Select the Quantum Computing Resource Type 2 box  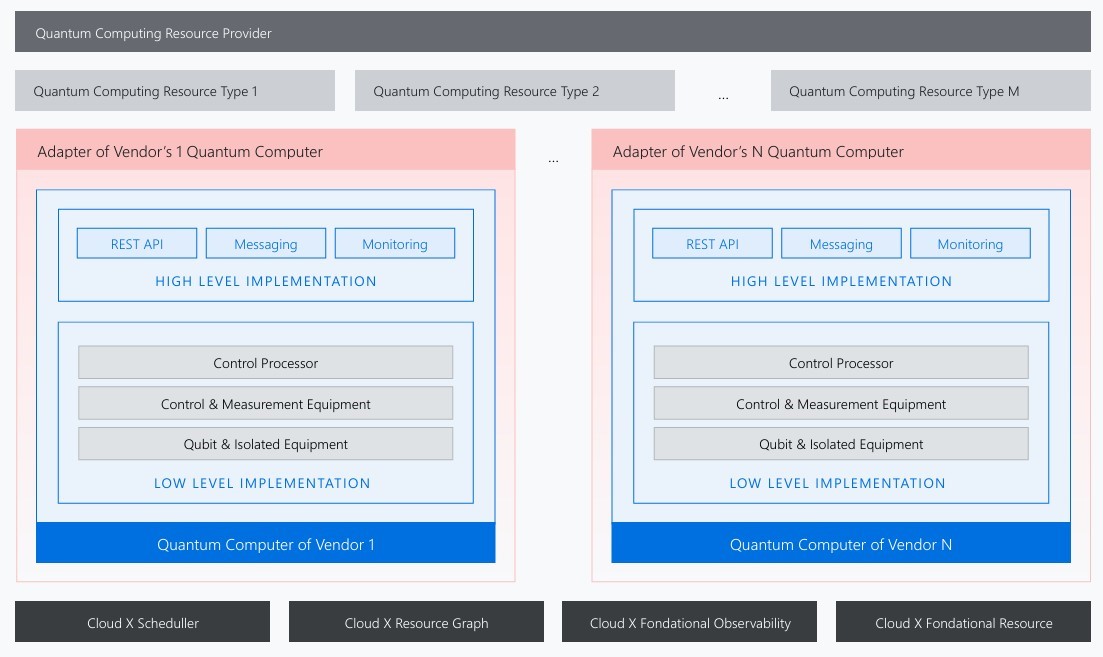pyautogui.click(x=514, y=91)
